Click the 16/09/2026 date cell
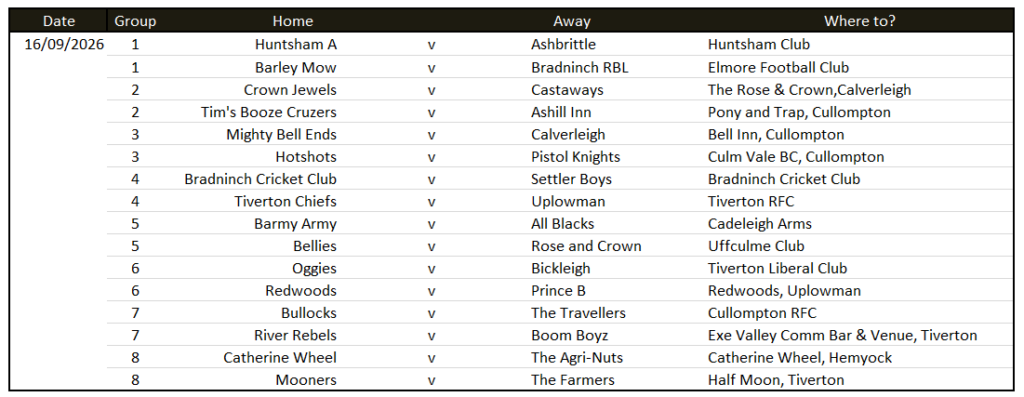 click(64, 44)
